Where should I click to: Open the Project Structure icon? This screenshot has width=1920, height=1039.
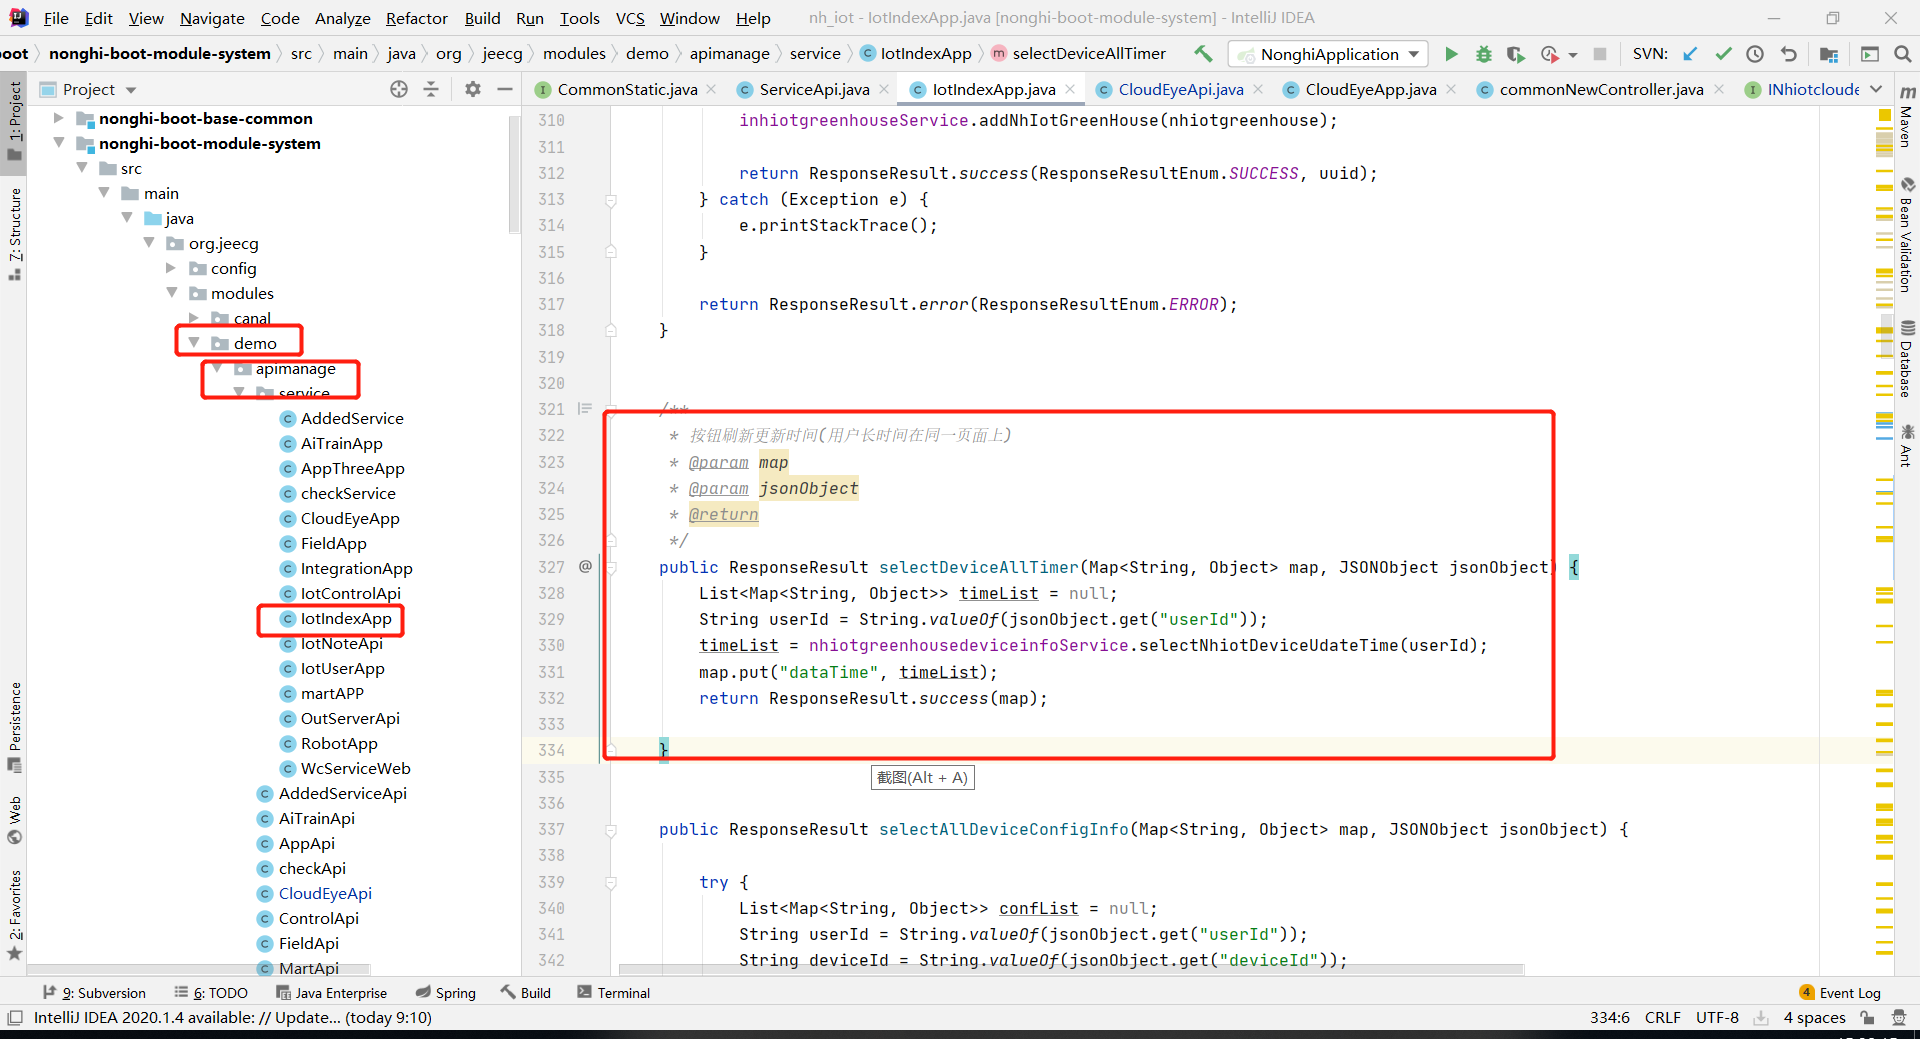tap(1829, 54)
